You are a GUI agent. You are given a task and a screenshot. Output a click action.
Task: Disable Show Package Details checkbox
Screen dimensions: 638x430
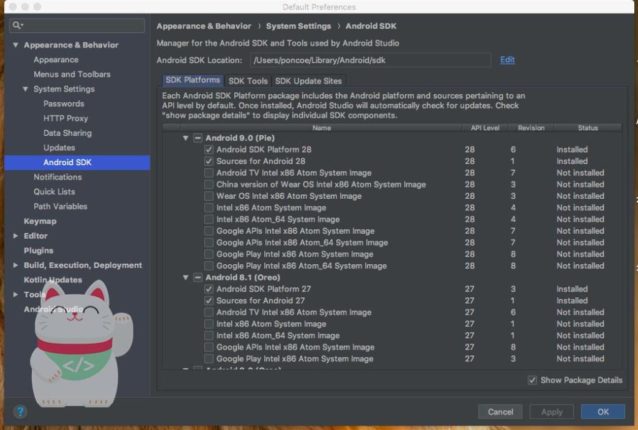click(531, 380)
